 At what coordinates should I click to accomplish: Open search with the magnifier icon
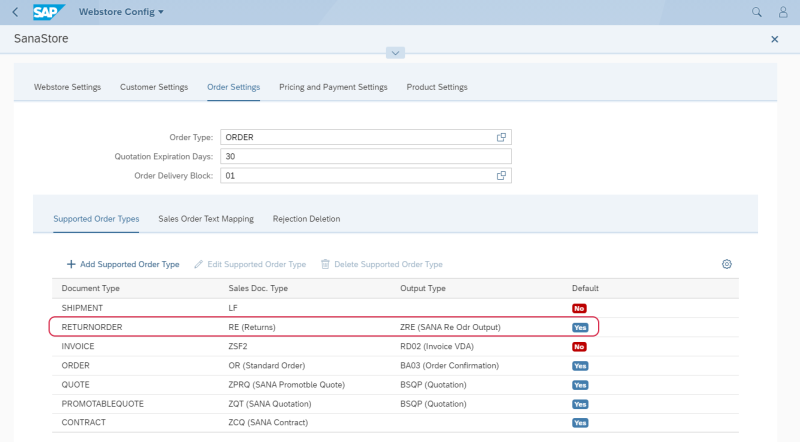[x=757, y=12]
